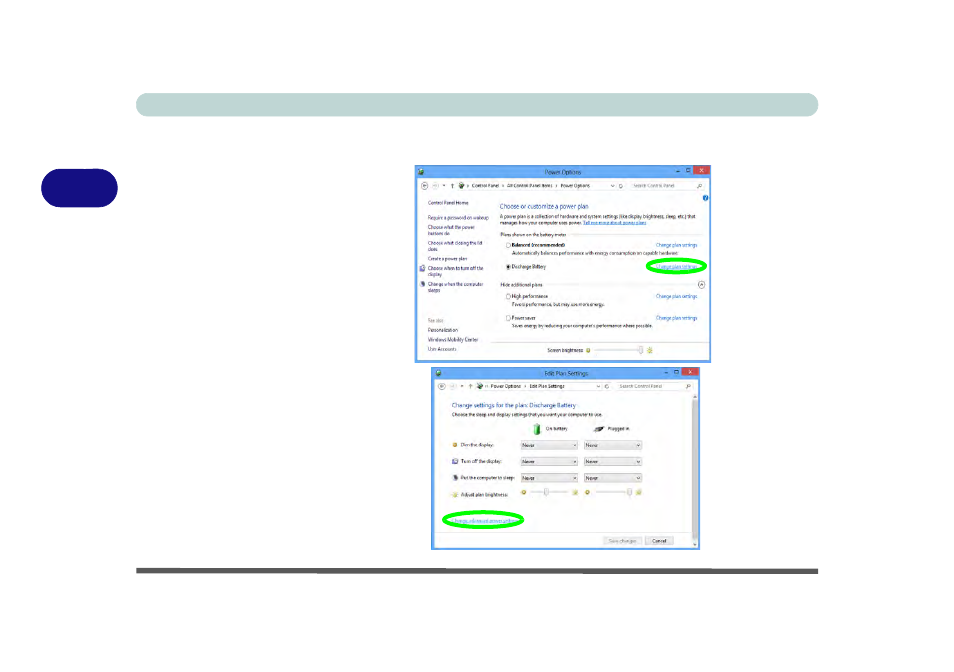Click Edit Plan Settings title bar app icon
Screen dimensions: 954x672
pos(438,373)
